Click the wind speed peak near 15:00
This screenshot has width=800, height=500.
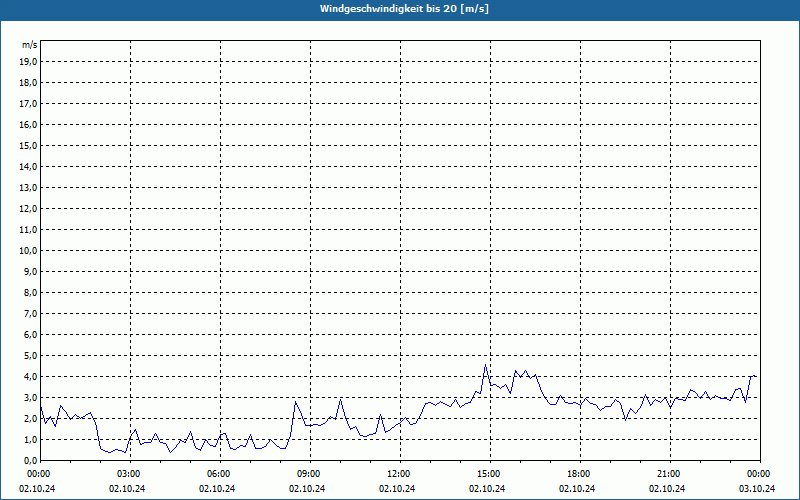486,365
